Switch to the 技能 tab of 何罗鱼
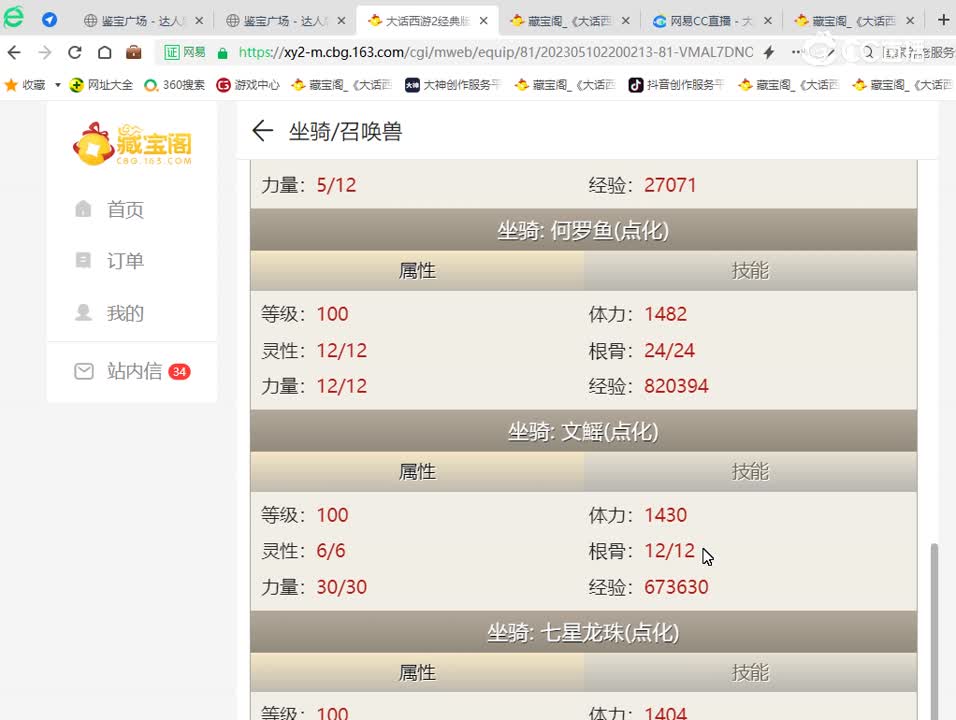Viewport: 956px width, 720px height. tap(749, 270)
